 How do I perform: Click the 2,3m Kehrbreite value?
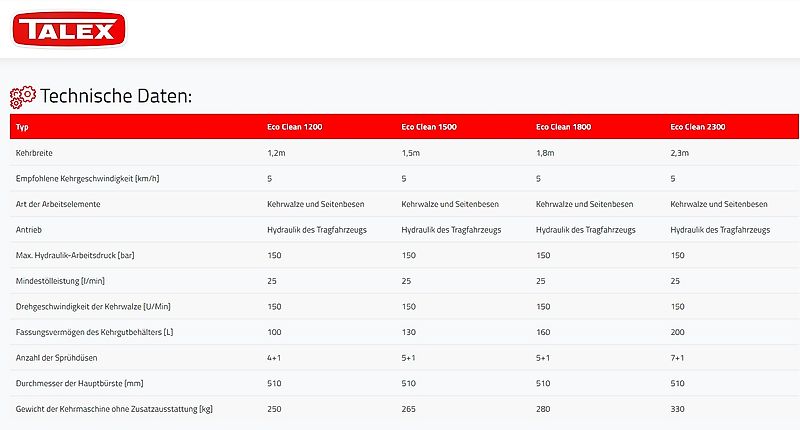coord(680,153)
